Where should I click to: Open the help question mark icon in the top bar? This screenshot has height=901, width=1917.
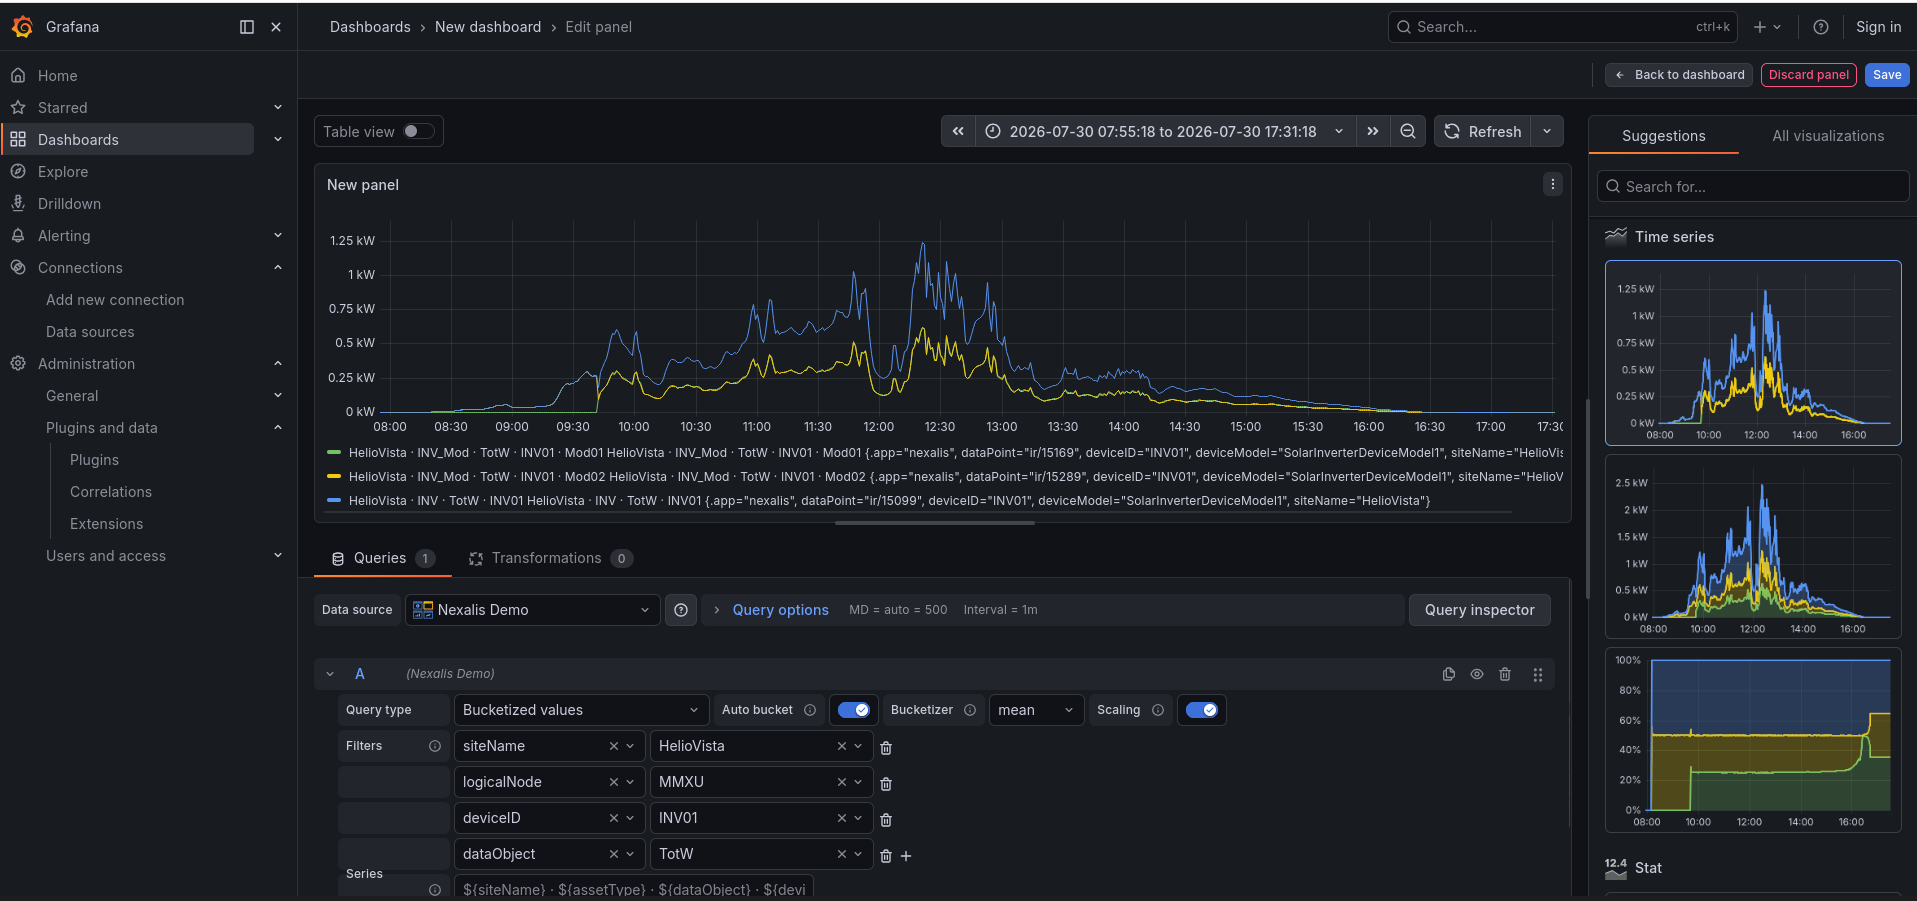tap(1821, 27)
